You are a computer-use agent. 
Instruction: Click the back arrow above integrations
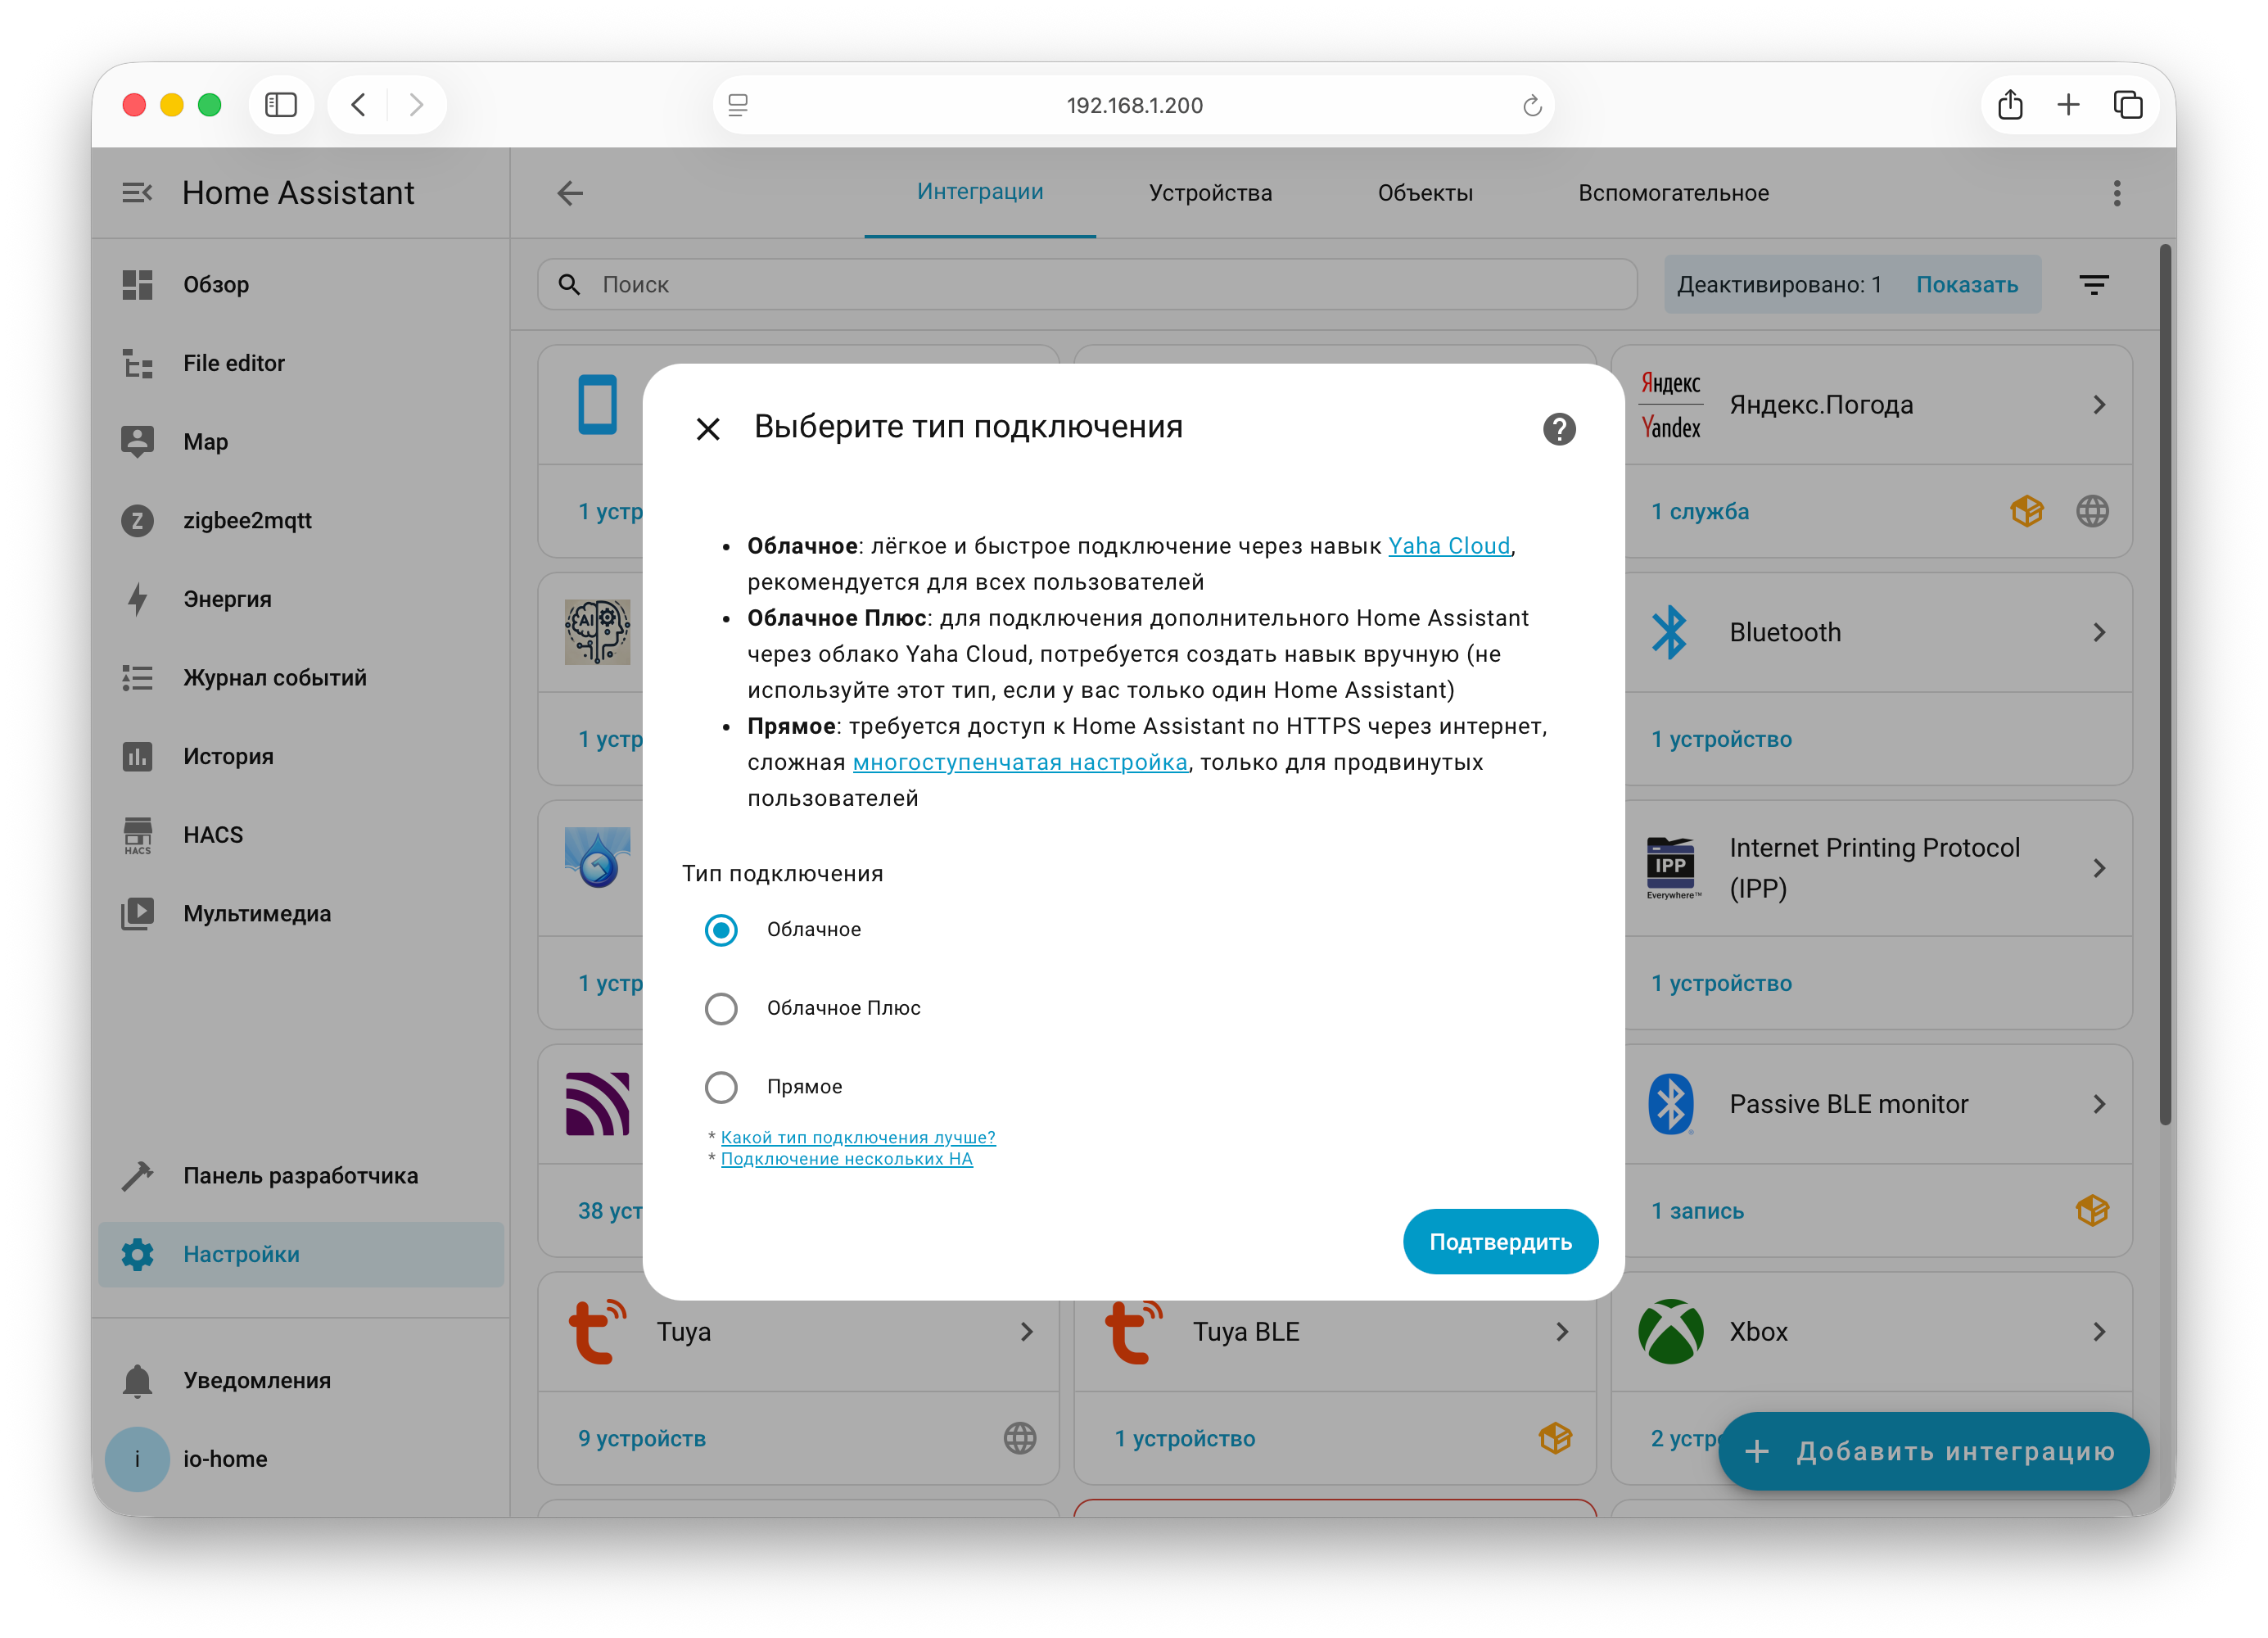(x=570, y=193)
